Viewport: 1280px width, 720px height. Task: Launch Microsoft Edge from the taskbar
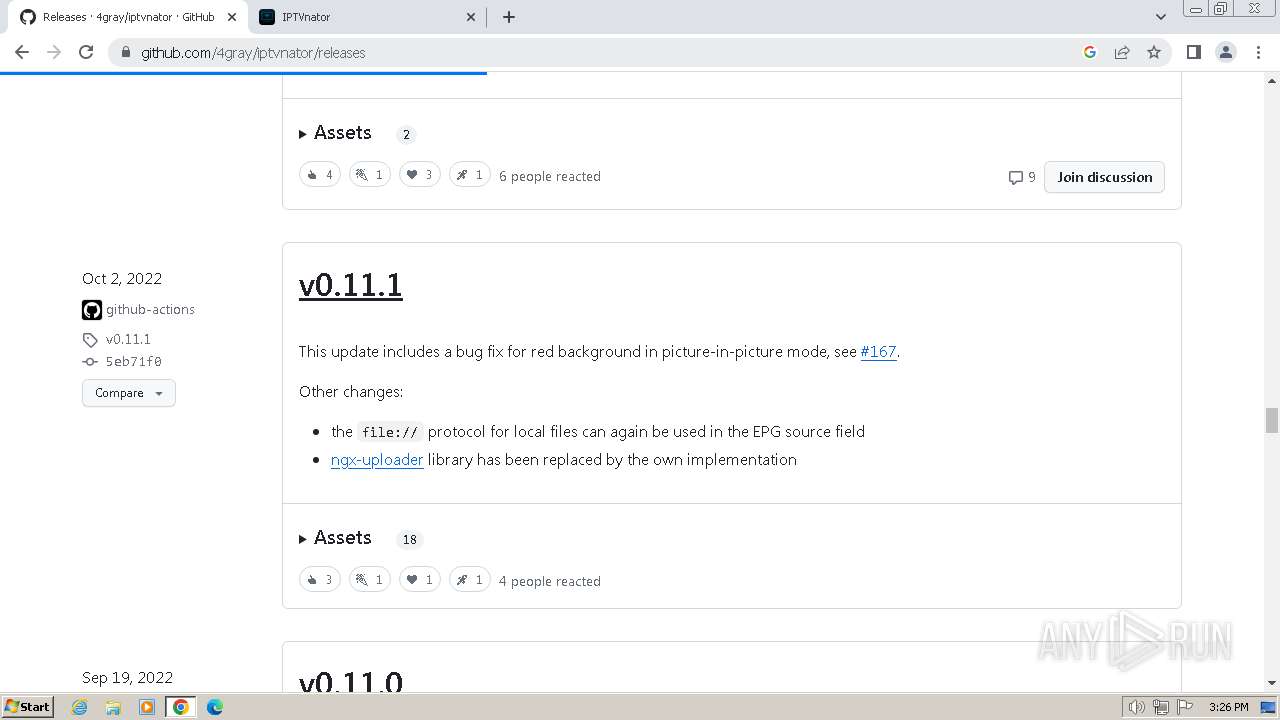point(215,707)
